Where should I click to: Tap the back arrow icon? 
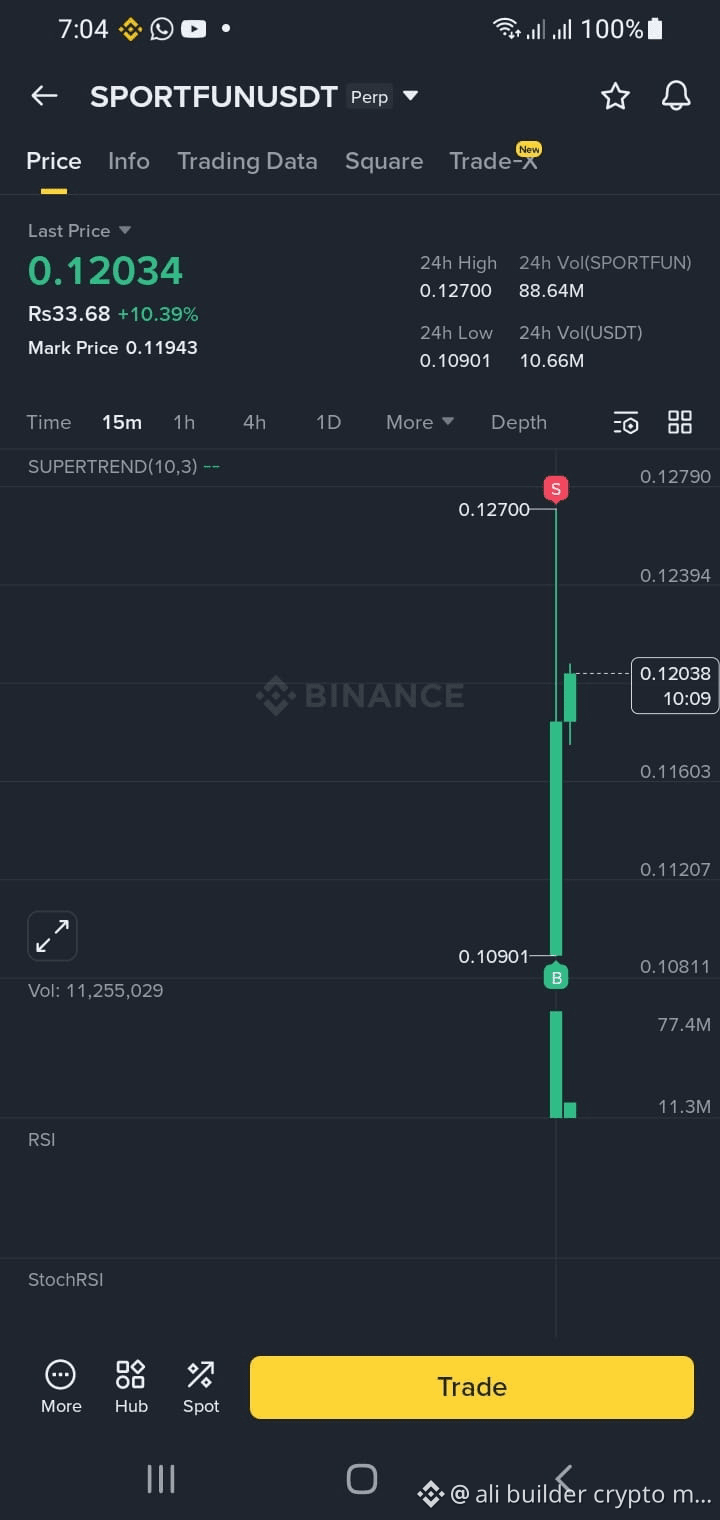(x=44, y=96)
